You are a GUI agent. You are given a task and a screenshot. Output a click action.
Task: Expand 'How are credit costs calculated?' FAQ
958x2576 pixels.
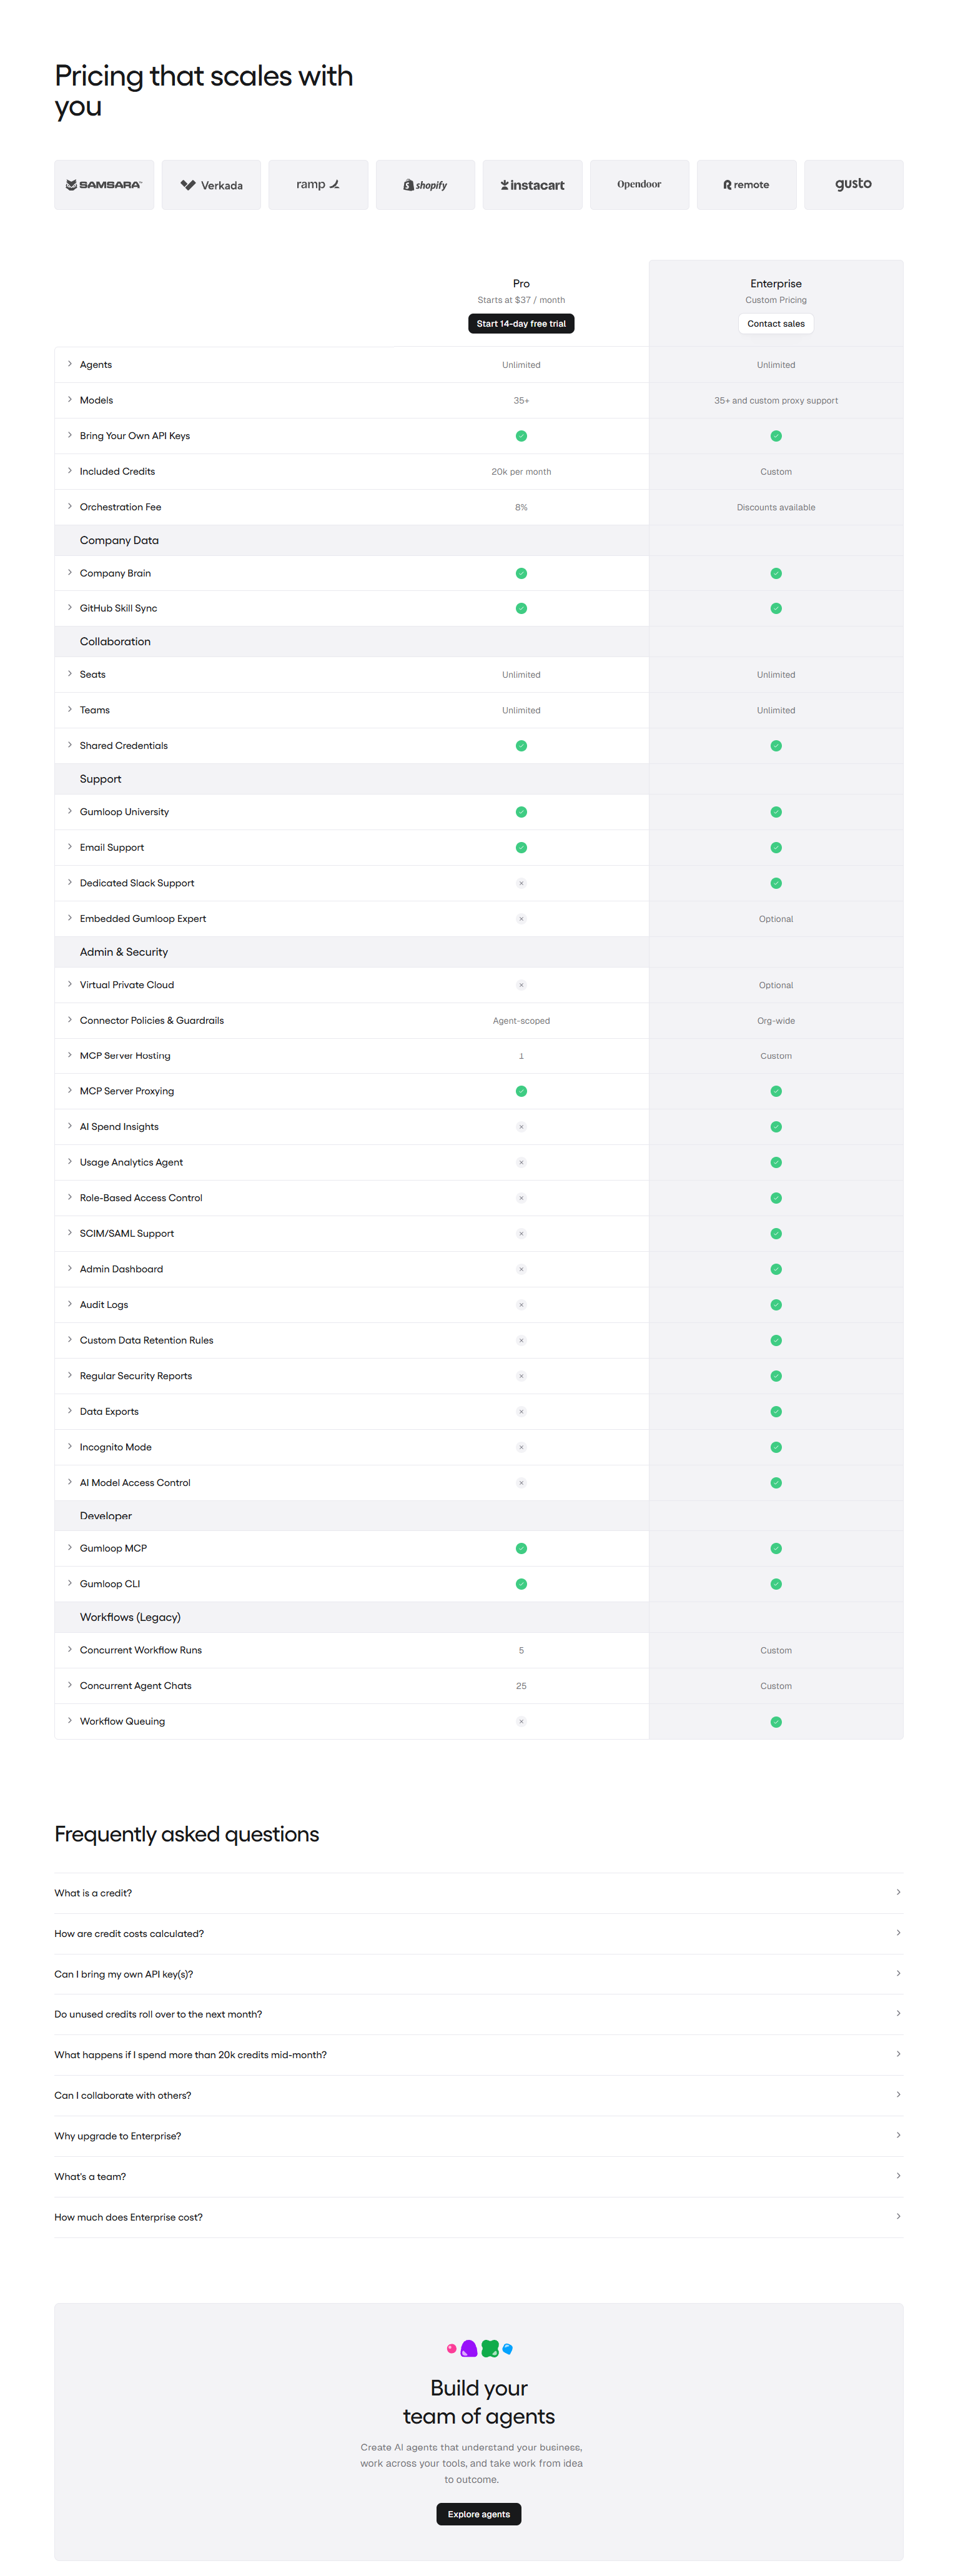[478, 1934]
